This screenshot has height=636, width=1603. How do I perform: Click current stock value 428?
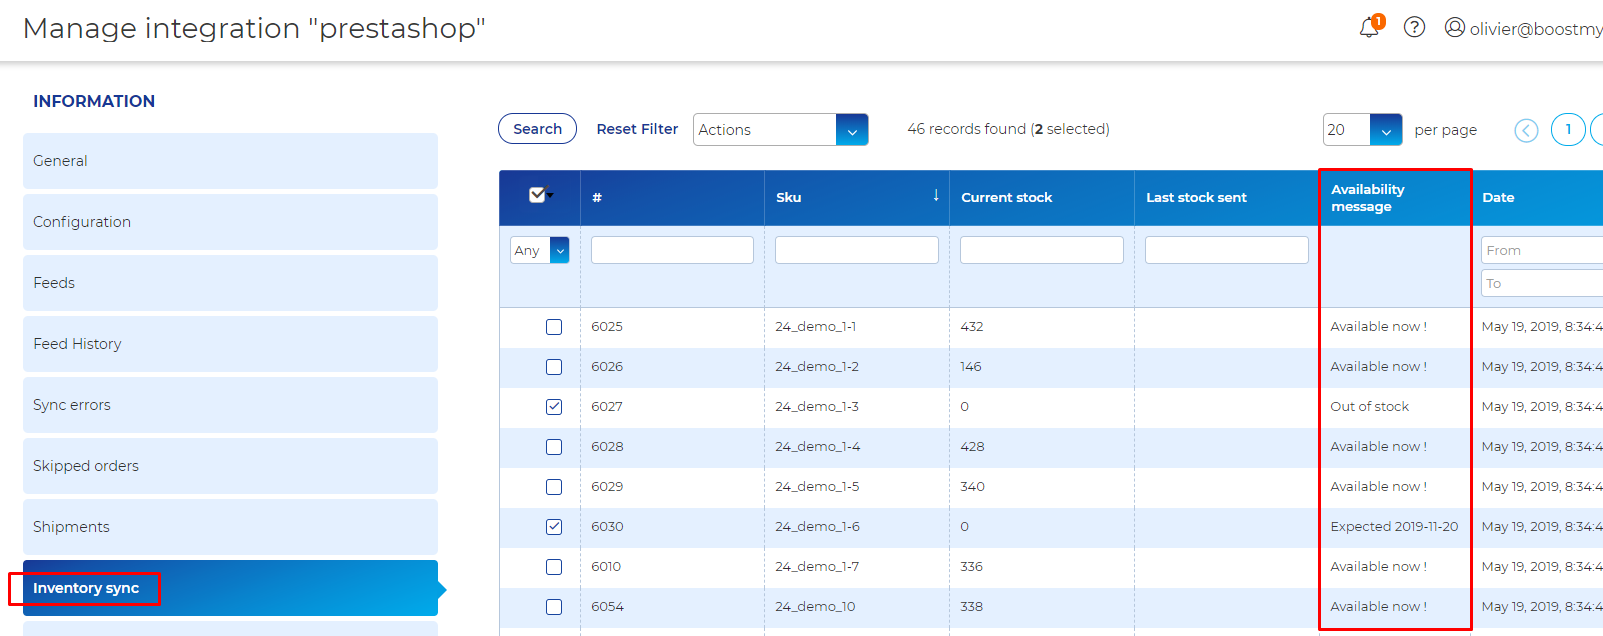(x=972, y=447)
